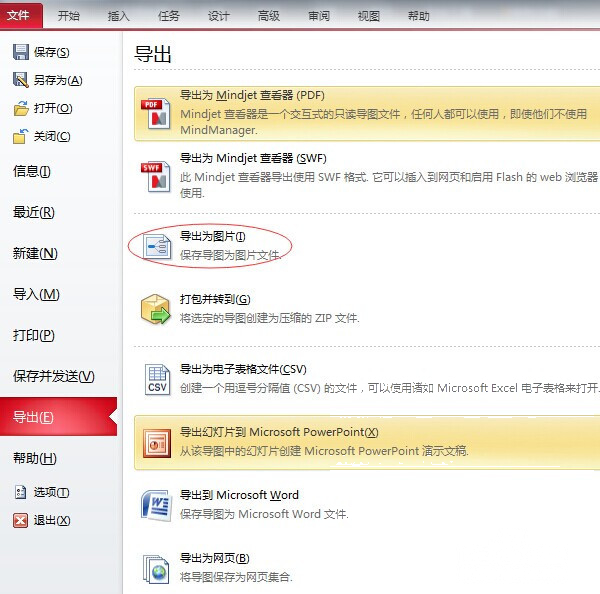This screenshot has height=594, width=600.
Task: Select 另存为(A) in the sidebar
Action: click(58, 80)
